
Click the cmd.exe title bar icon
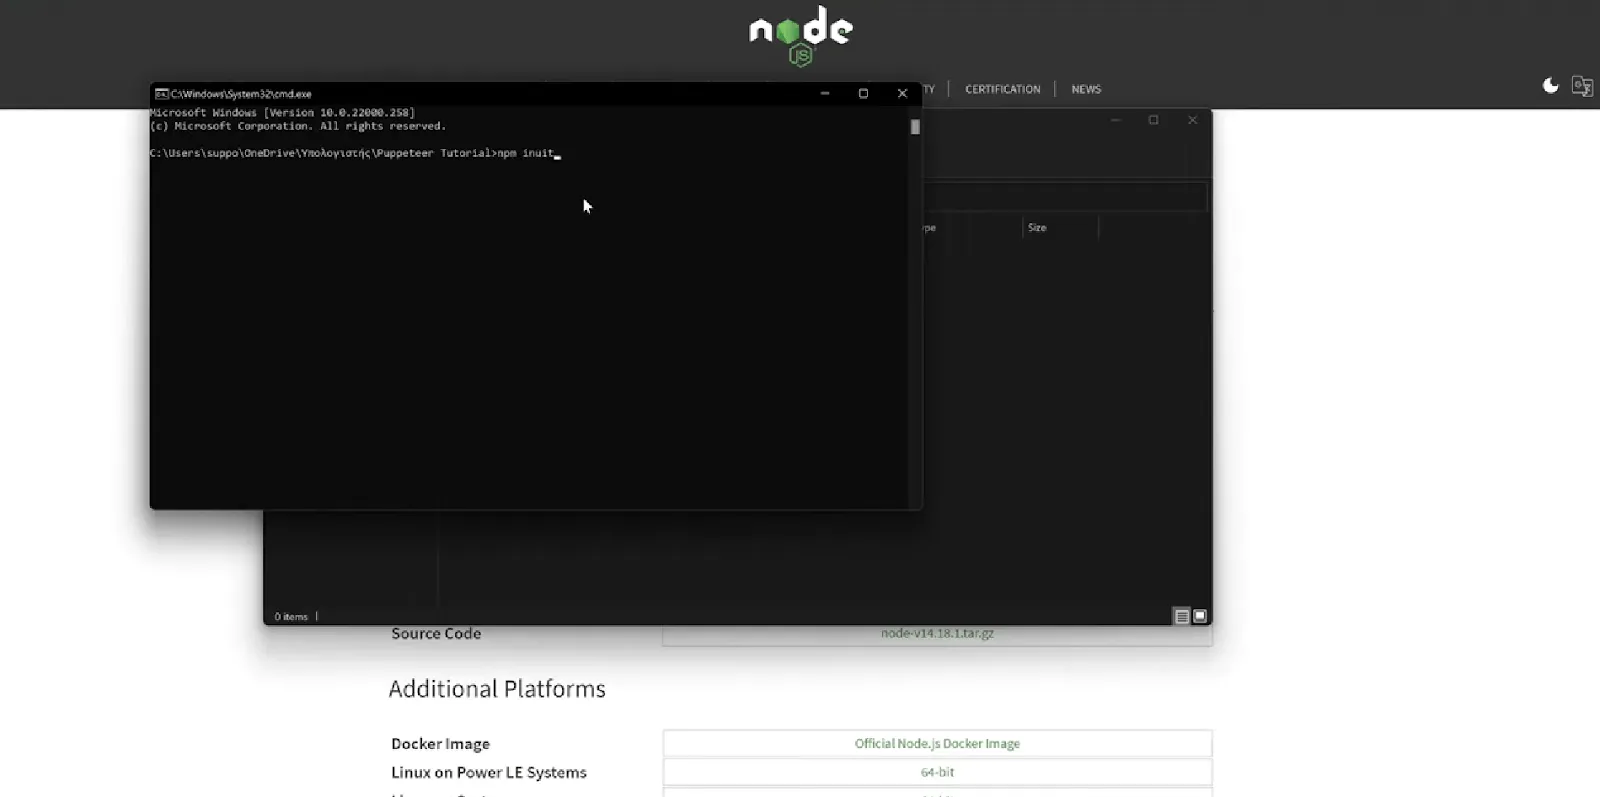pyautogui.click(x=161, y=94)
